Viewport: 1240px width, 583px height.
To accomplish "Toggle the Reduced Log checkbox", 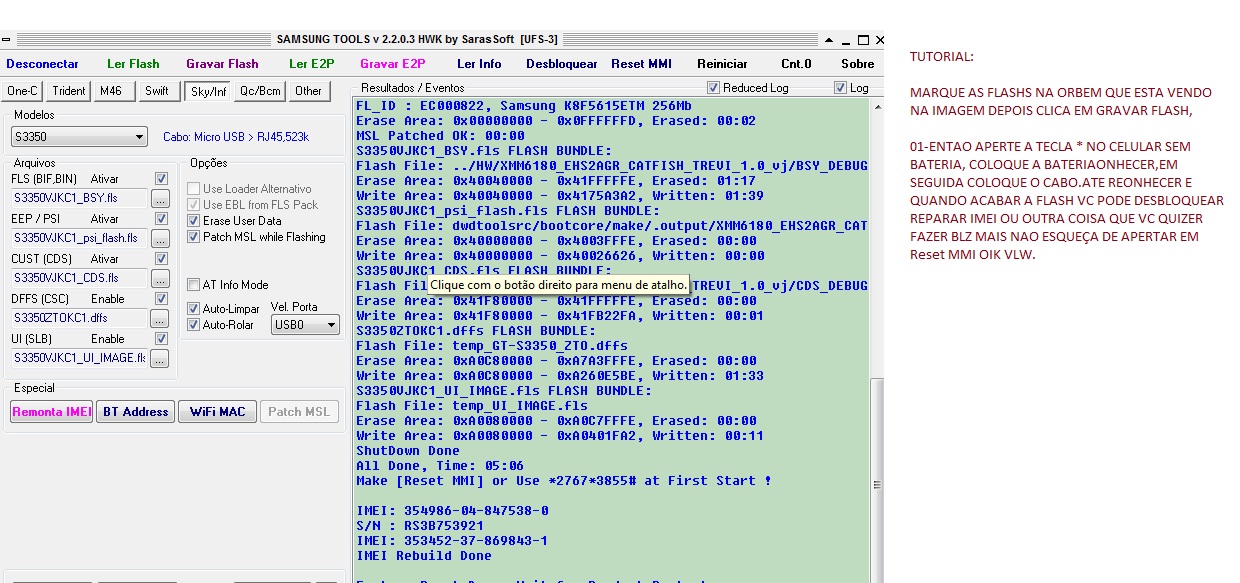I will click(x=713, y=88).
